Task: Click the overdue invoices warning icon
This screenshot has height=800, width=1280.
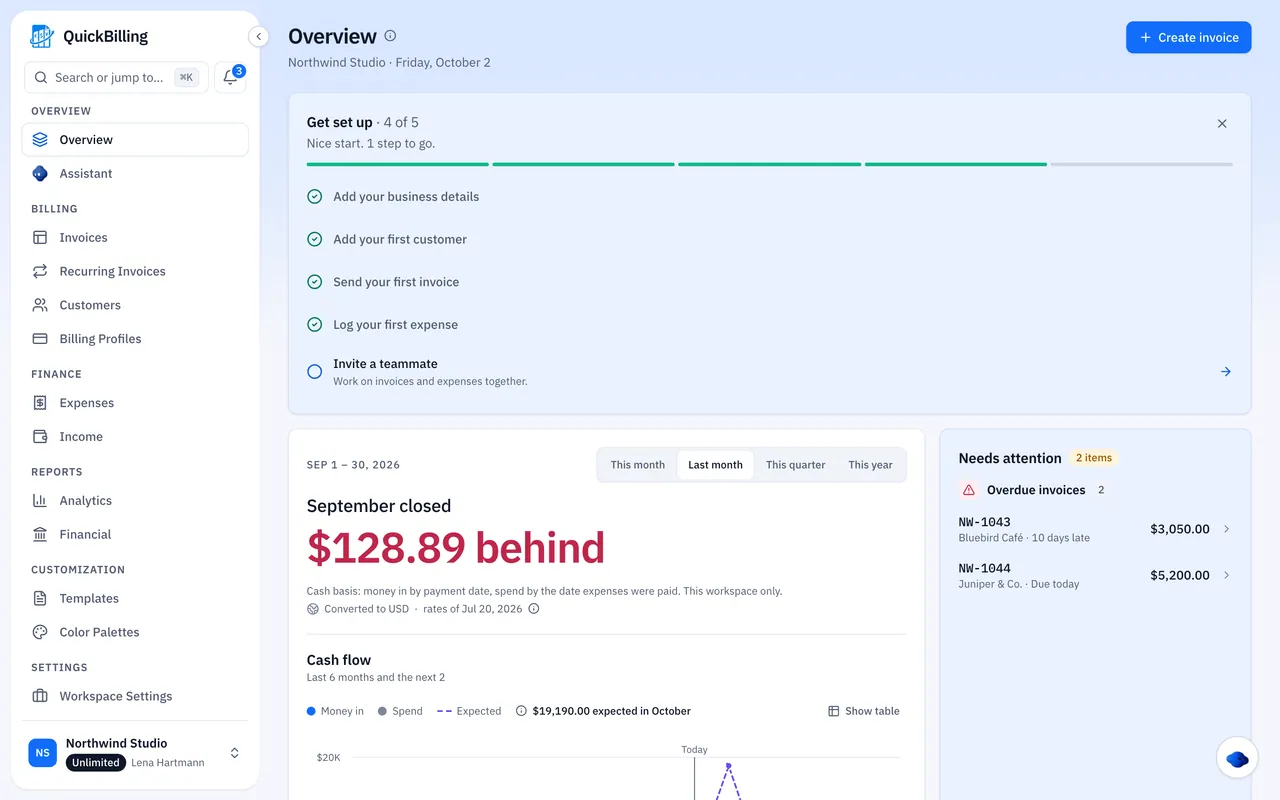Action: pyautogui.click(x=968, y=490)
